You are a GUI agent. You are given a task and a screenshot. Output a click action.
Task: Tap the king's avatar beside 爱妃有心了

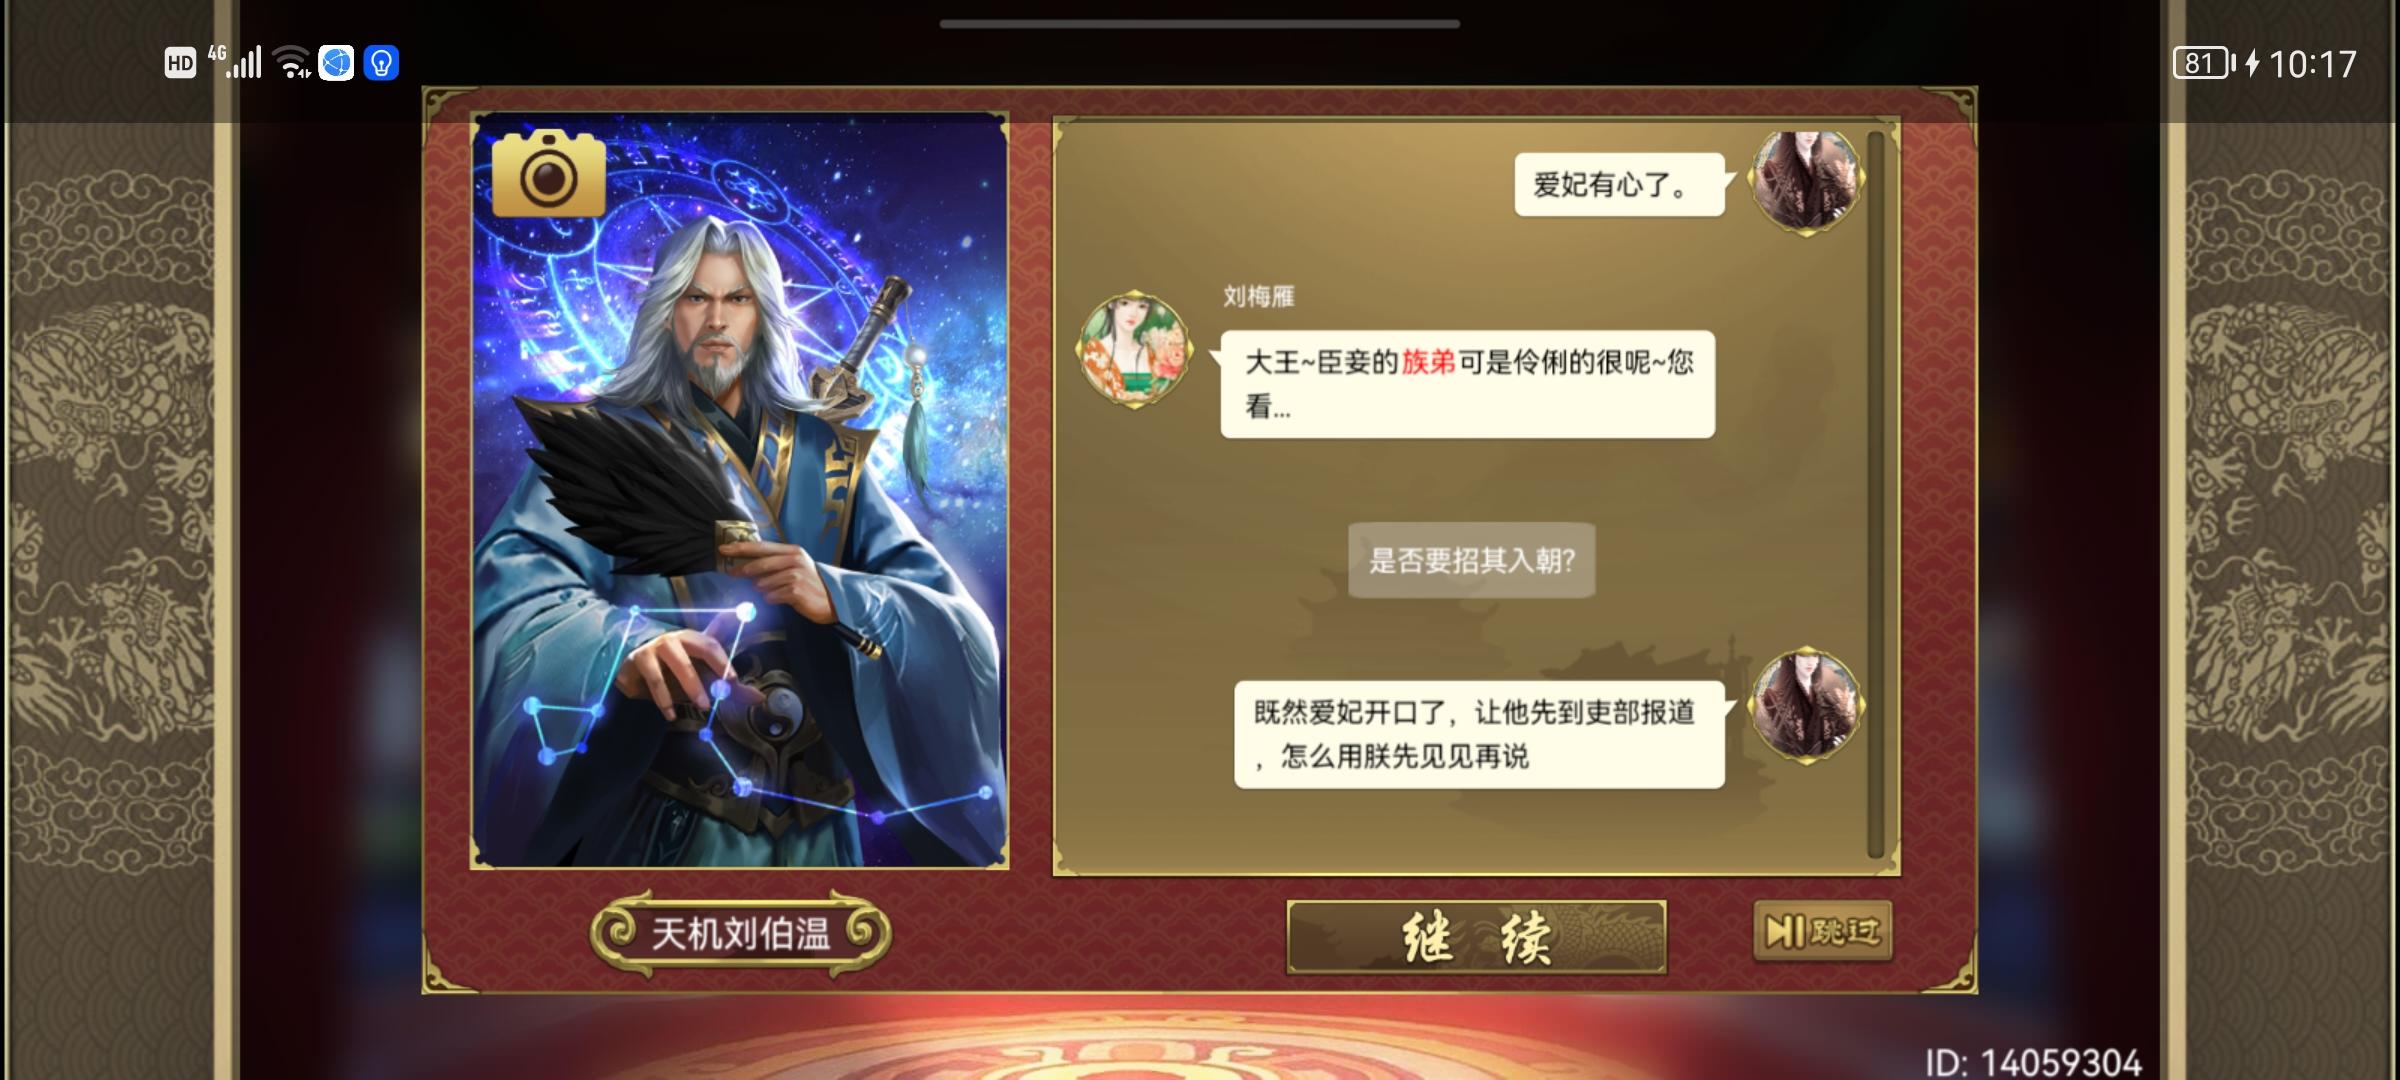pos(1805,181)
